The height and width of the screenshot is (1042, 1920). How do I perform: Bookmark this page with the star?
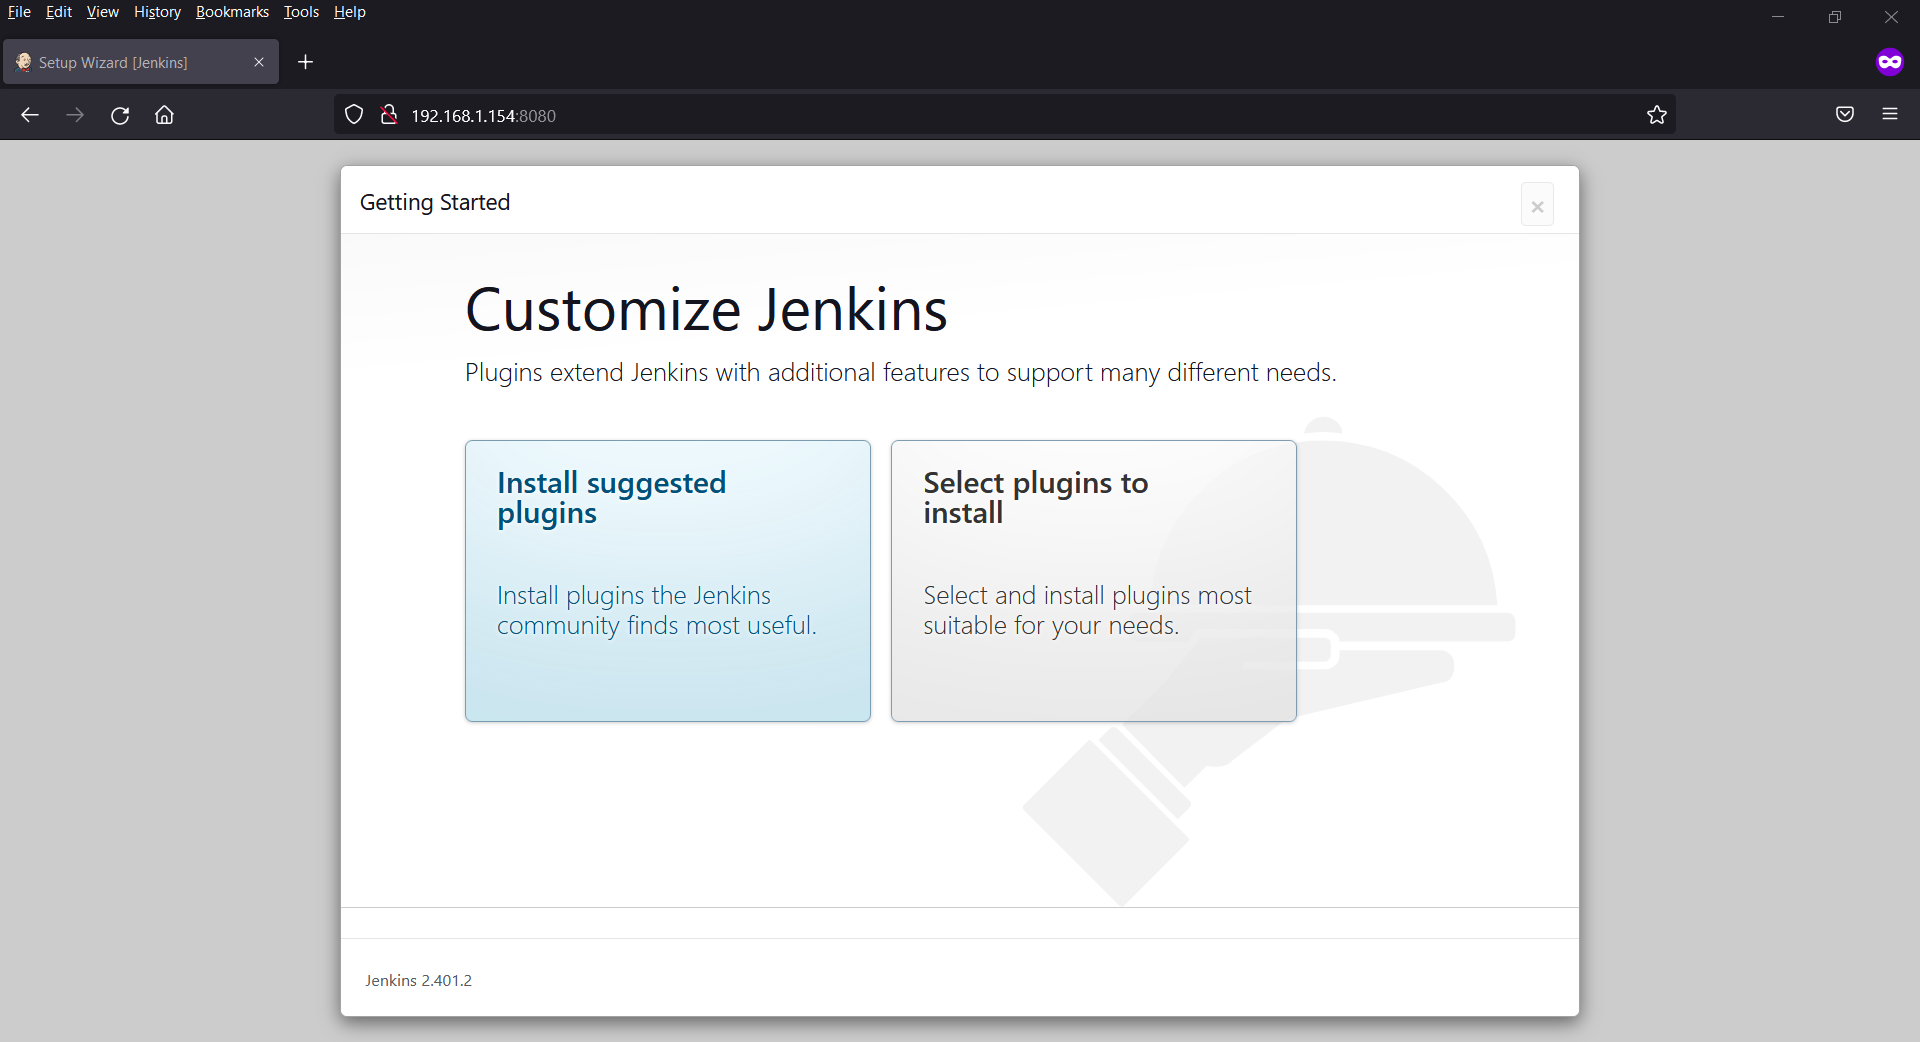(1657, 115)
